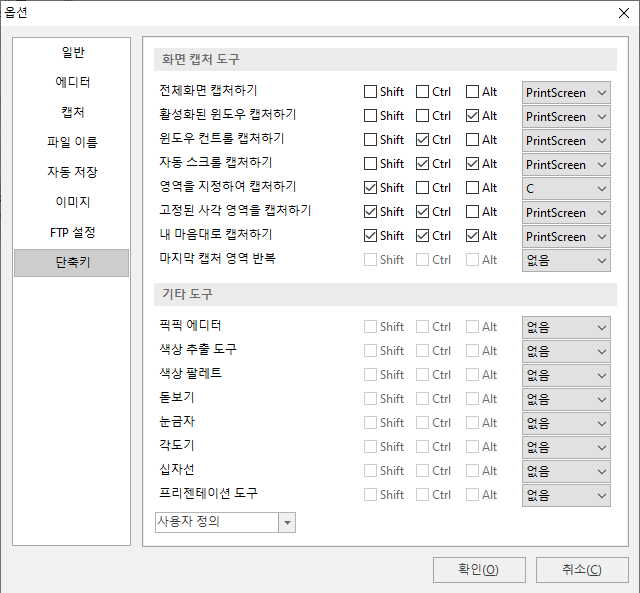Screen dimensions: 640x593
Task: Open the C key dropdown for 영역을 지정하여 캡처하기
Action: coord(566,189)
